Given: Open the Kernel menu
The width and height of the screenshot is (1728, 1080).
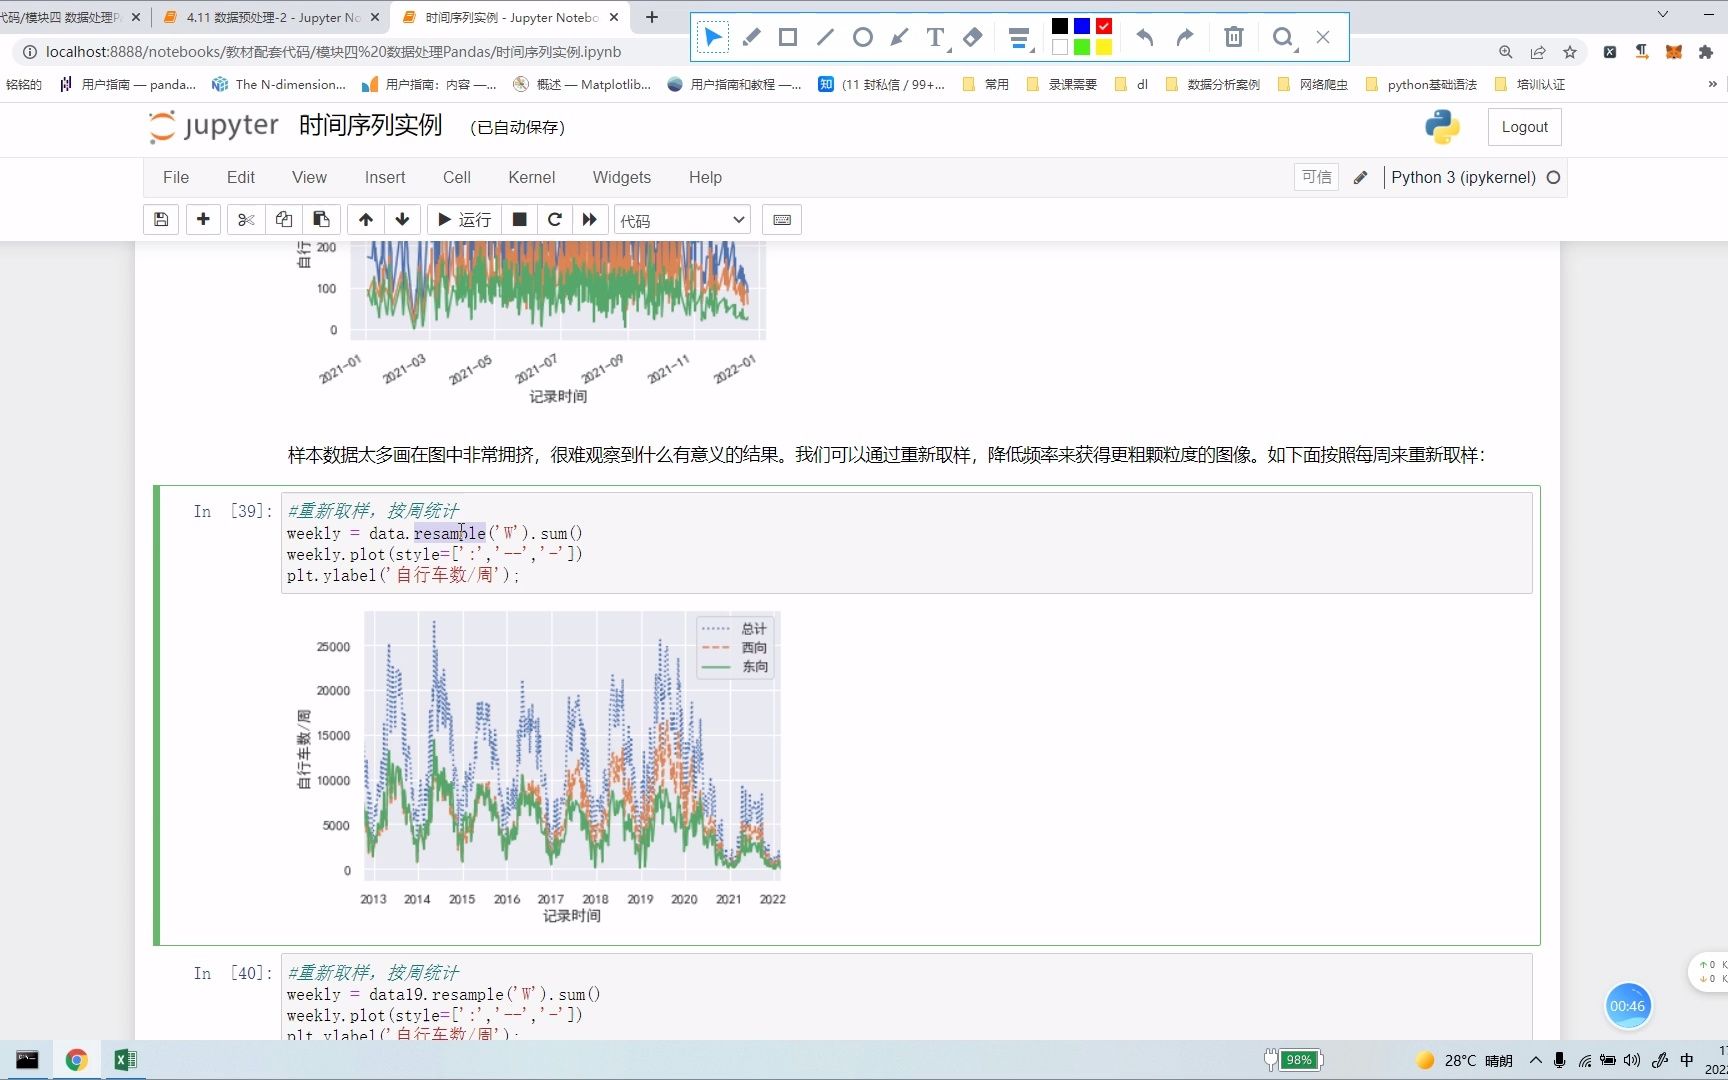Looking at the screenshot, I should pos(531,177).
